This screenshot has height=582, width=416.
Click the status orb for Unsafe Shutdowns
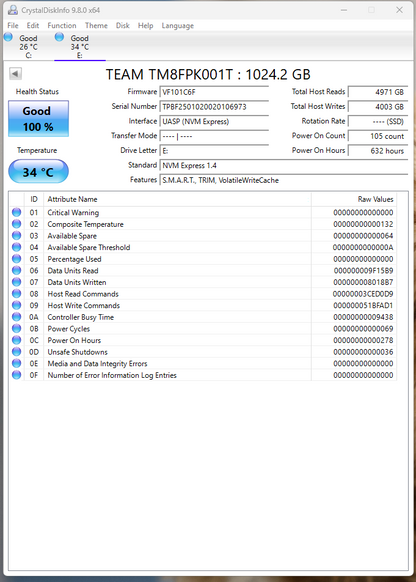pyautogui.click(x=16, y=352)
